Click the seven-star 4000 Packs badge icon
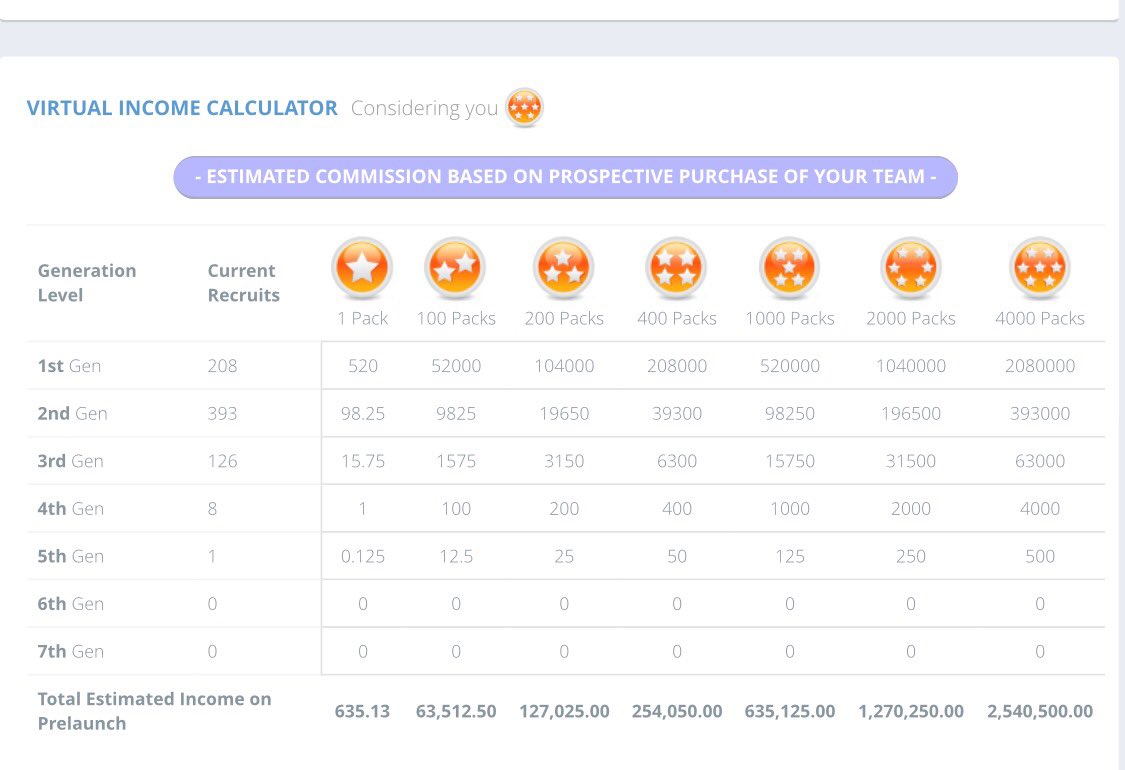 [x=1040, y=268]
